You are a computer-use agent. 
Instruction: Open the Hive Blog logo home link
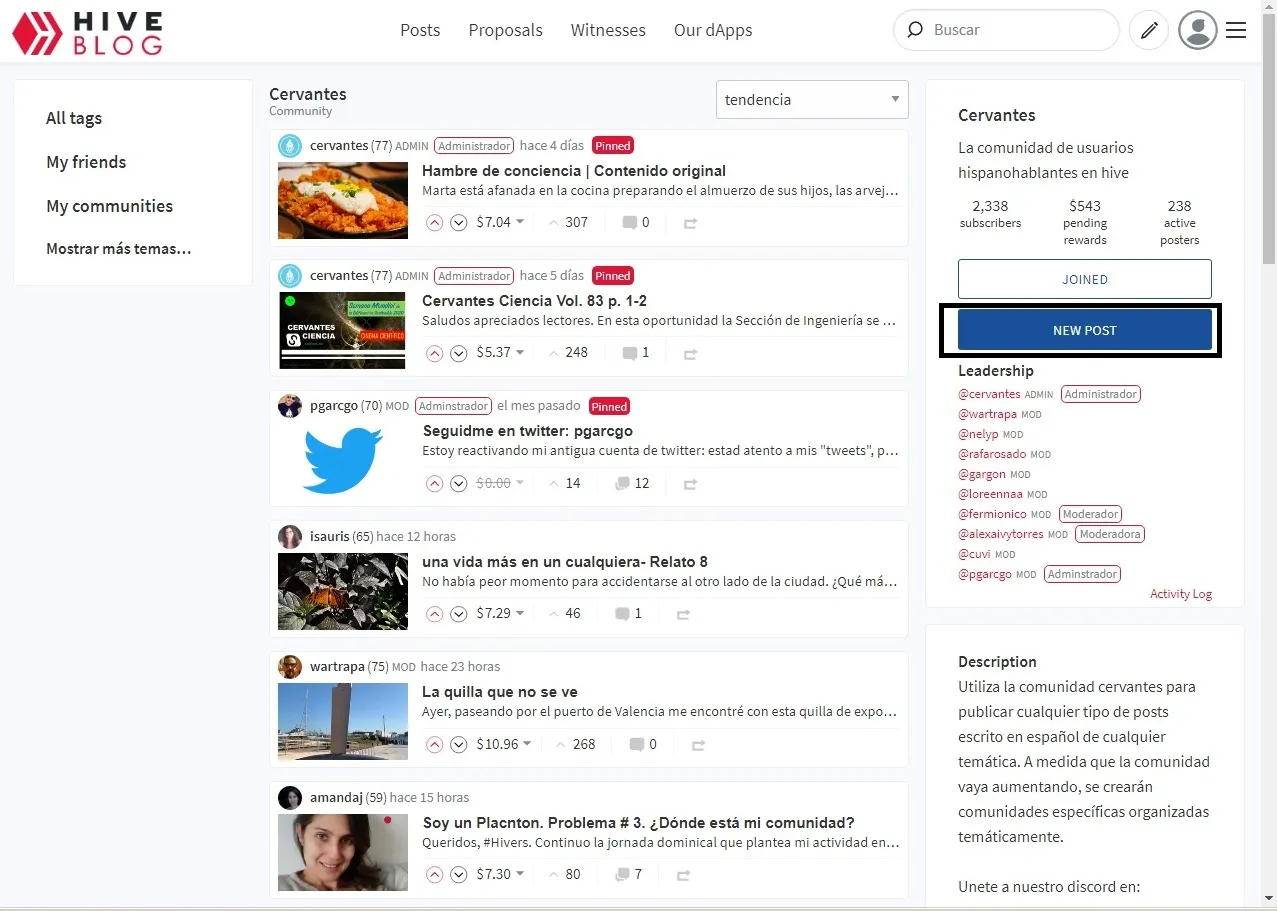coord(87,31)
